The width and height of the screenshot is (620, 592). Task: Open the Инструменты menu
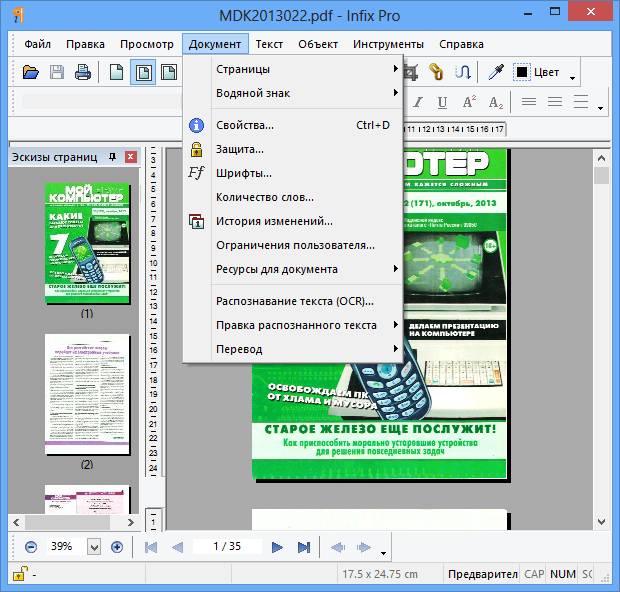[x=389, y=44]
